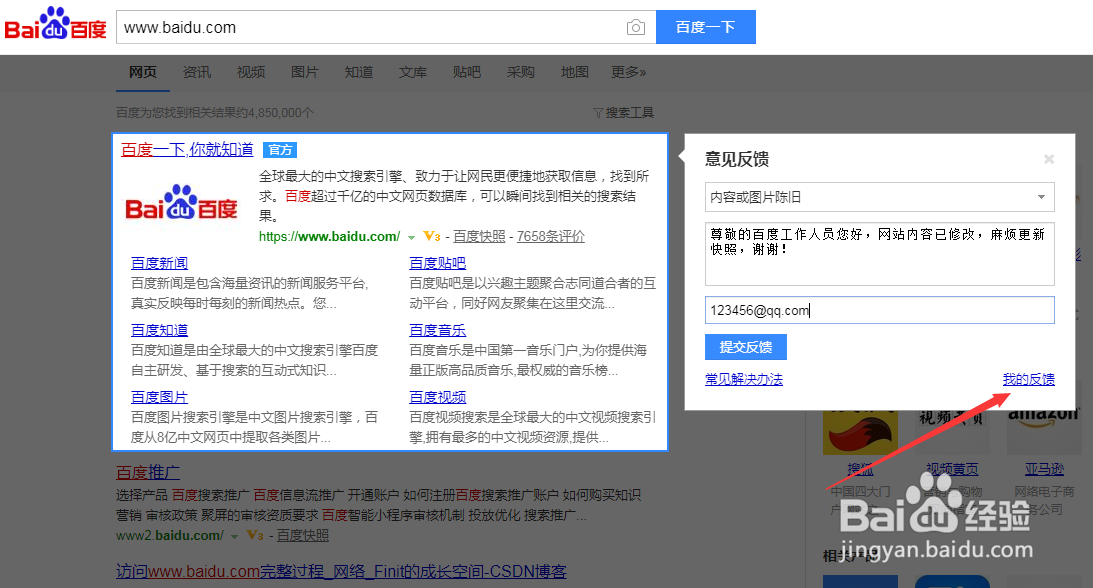
Task: Close the 意见反馈 feedback dialog
Action: pos(1048,160)
